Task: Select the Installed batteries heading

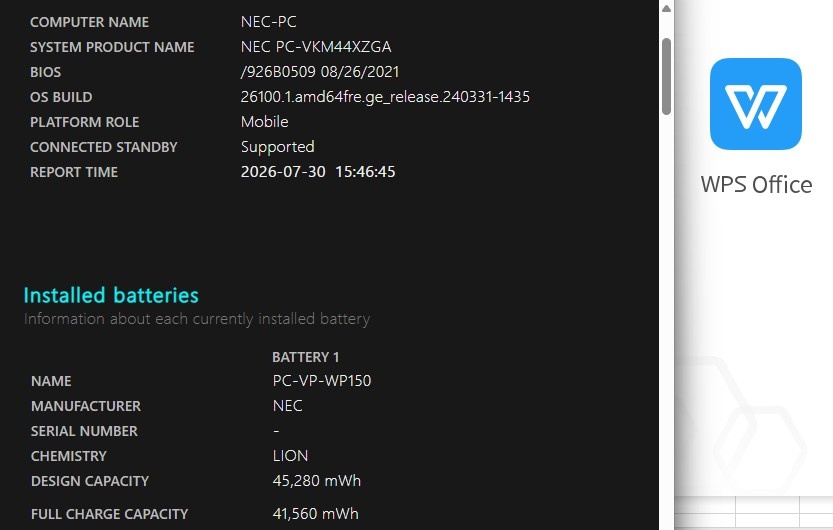Action: coord(111,295)
